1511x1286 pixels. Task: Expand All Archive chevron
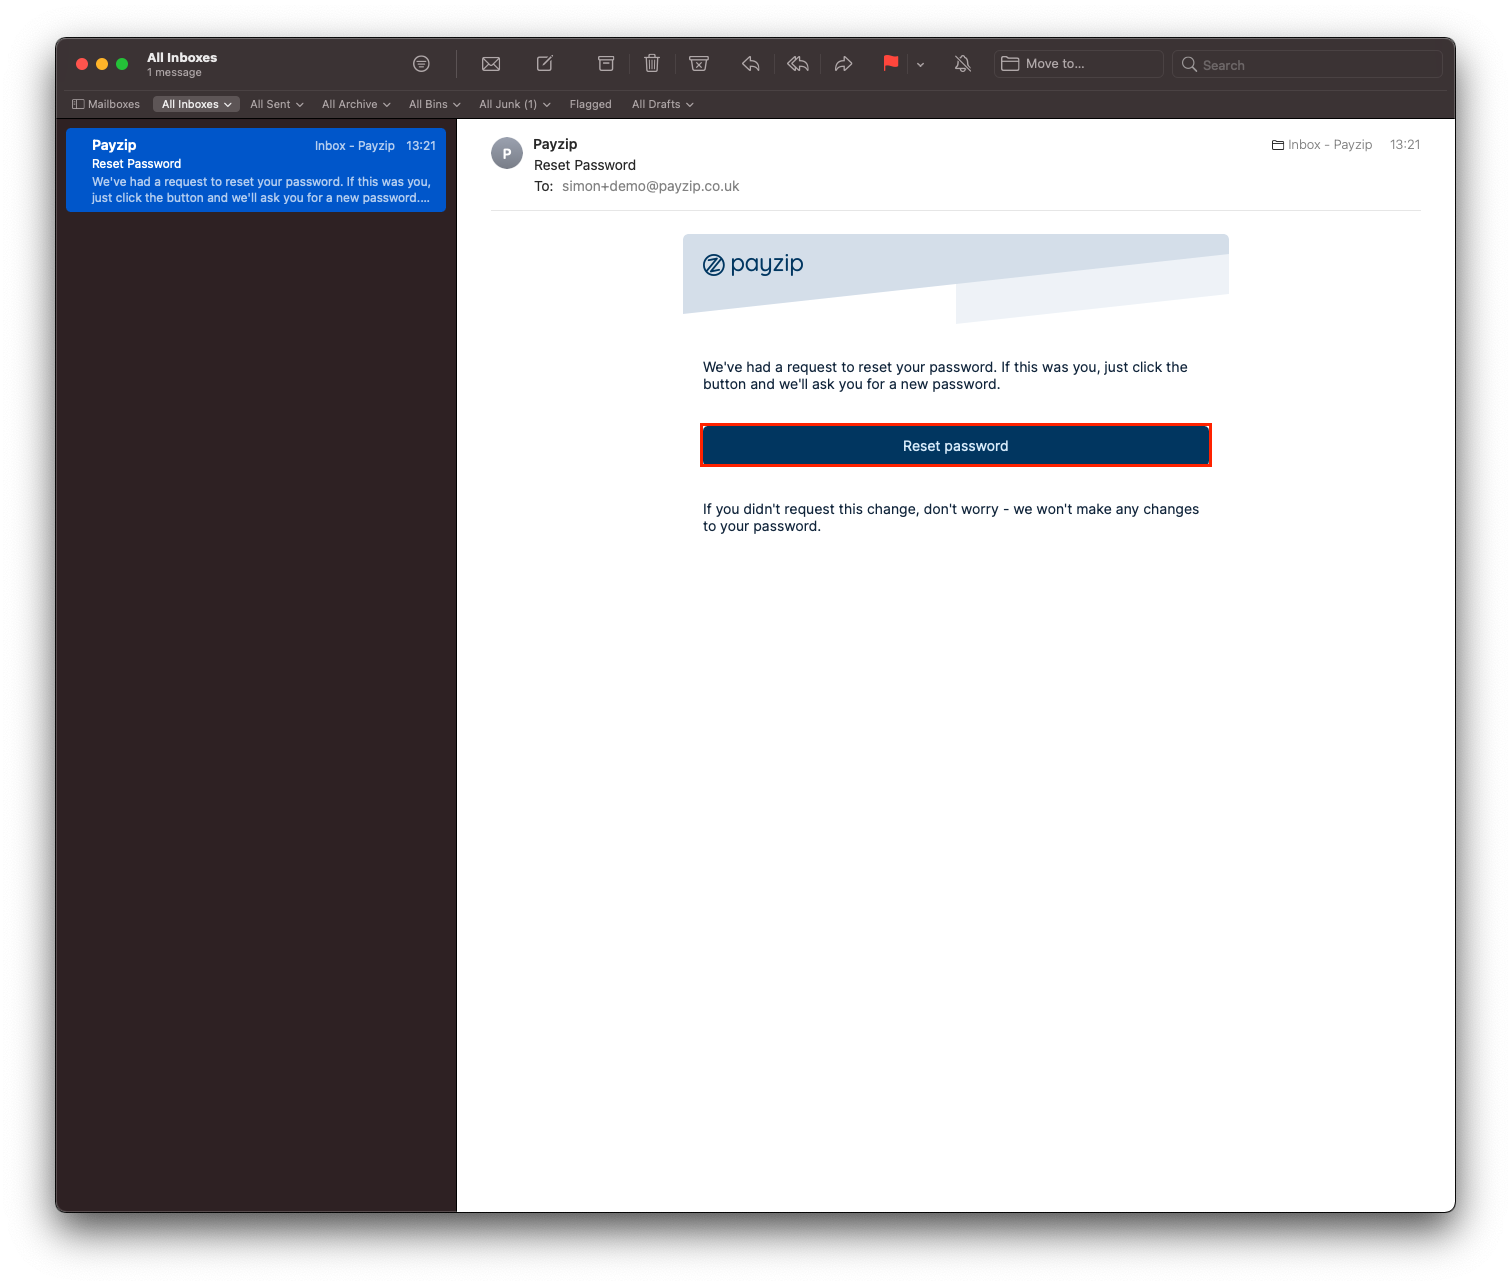click(387, 105)
